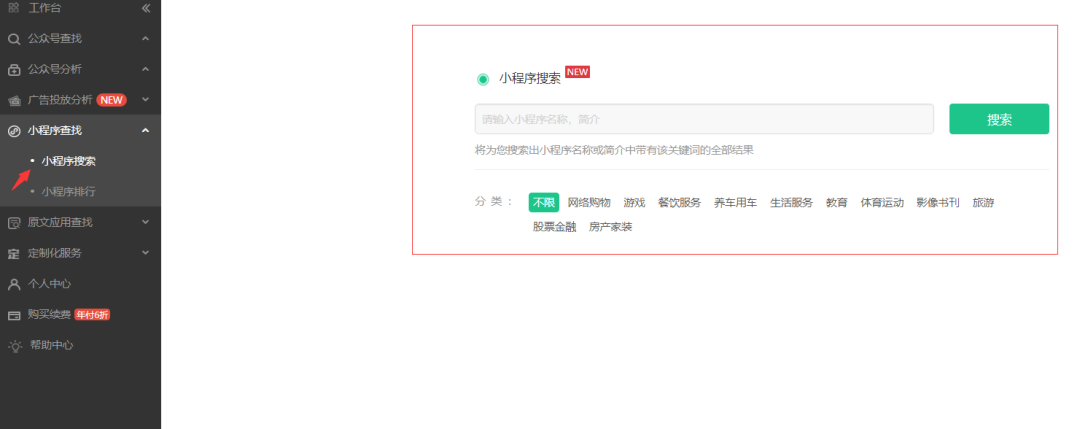Click the 个人中心 person icon
The width and height of the screenshot is (1080, 429).
pyautogui.click(x=14, y=284)
